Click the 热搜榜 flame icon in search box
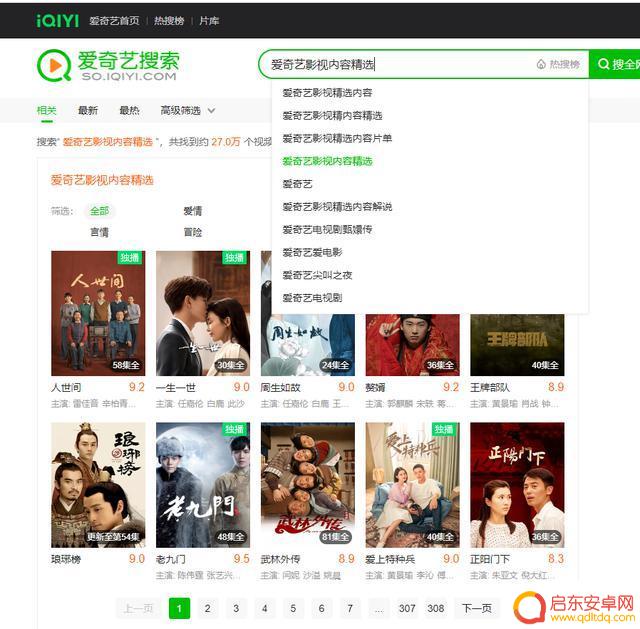This screenshot has height=629, width=640. (x=541, y=64)
